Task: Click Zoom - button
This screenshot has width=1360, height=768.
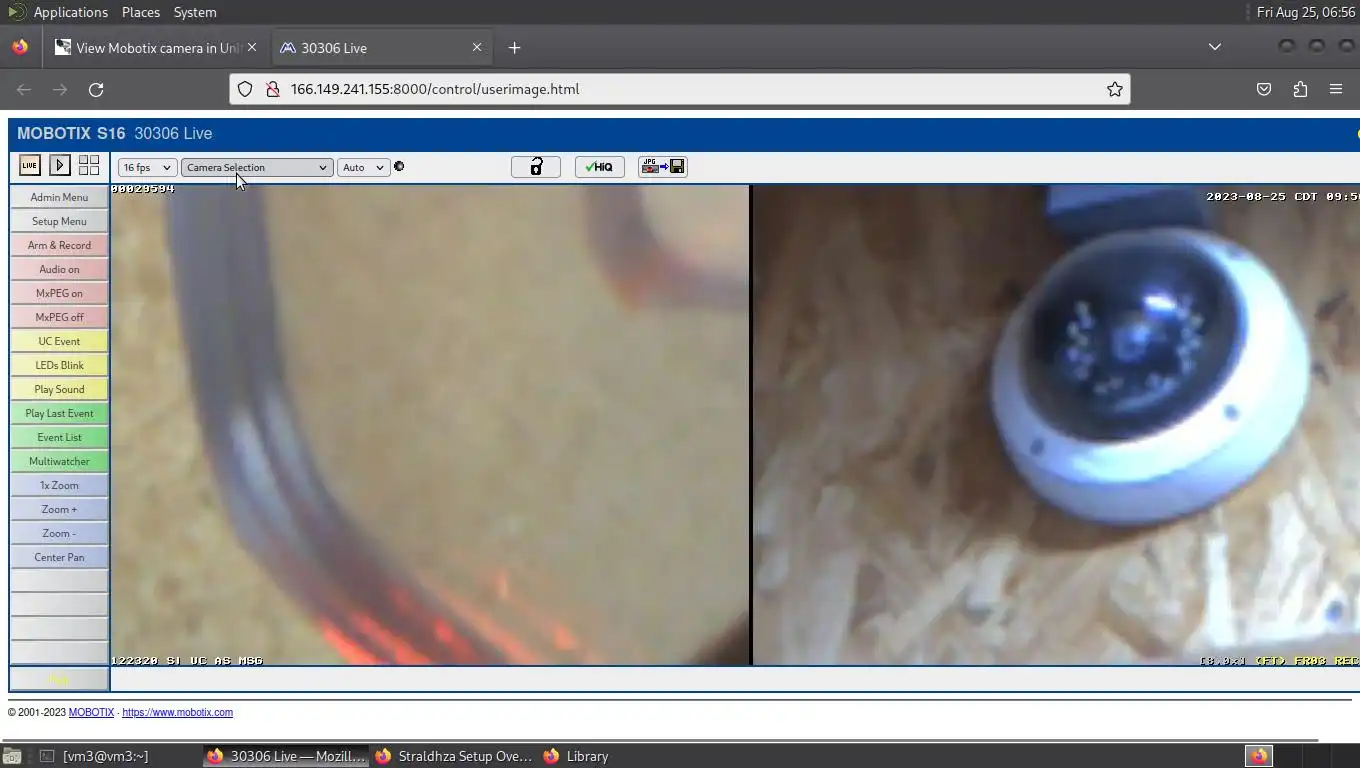Action: click(59, 533)
